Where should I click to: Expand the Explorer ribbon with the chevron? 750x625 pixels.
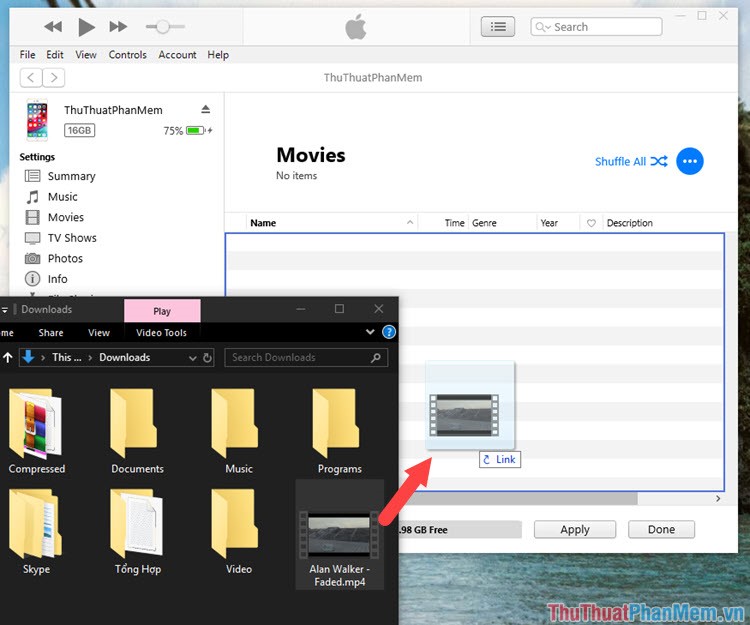click(x=370, y=332)
